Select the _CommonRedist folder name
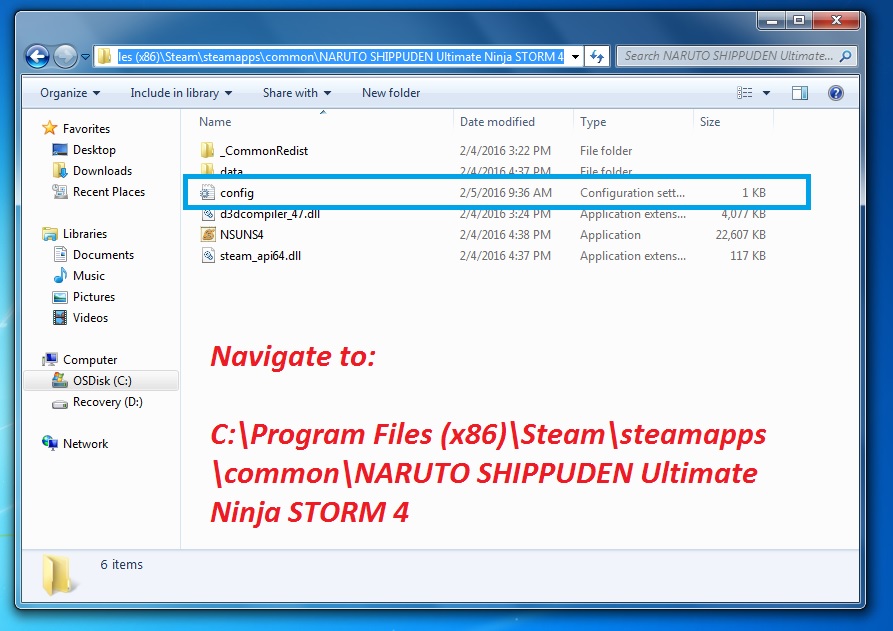 point(264,151)
